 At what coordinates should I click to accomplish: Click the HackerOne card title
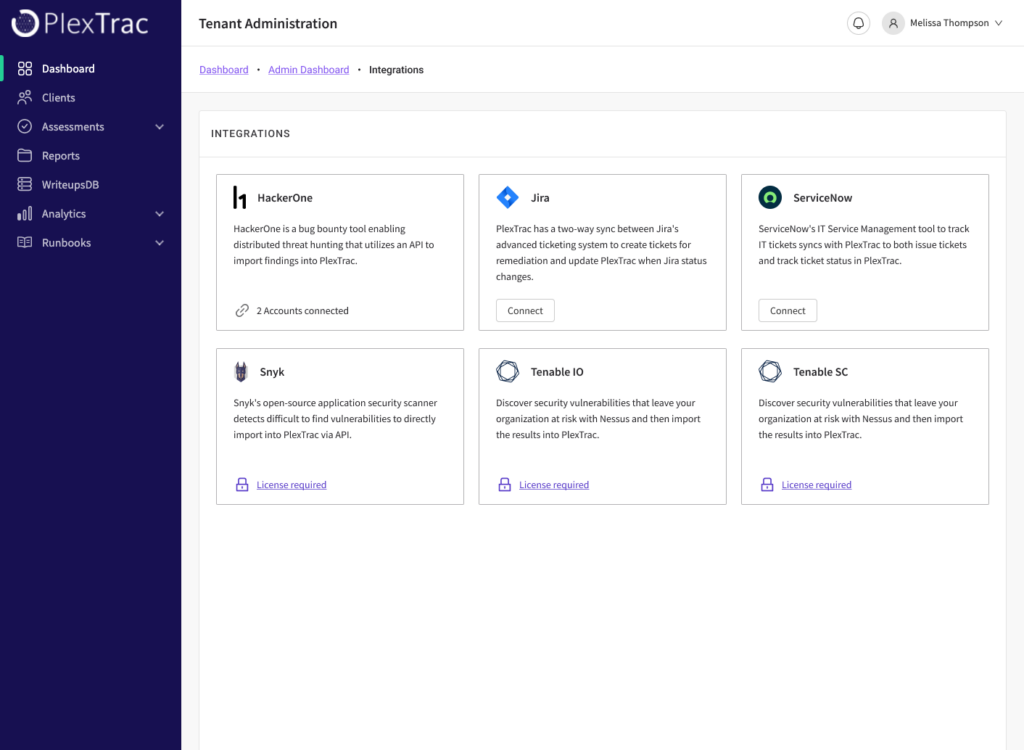285,198
